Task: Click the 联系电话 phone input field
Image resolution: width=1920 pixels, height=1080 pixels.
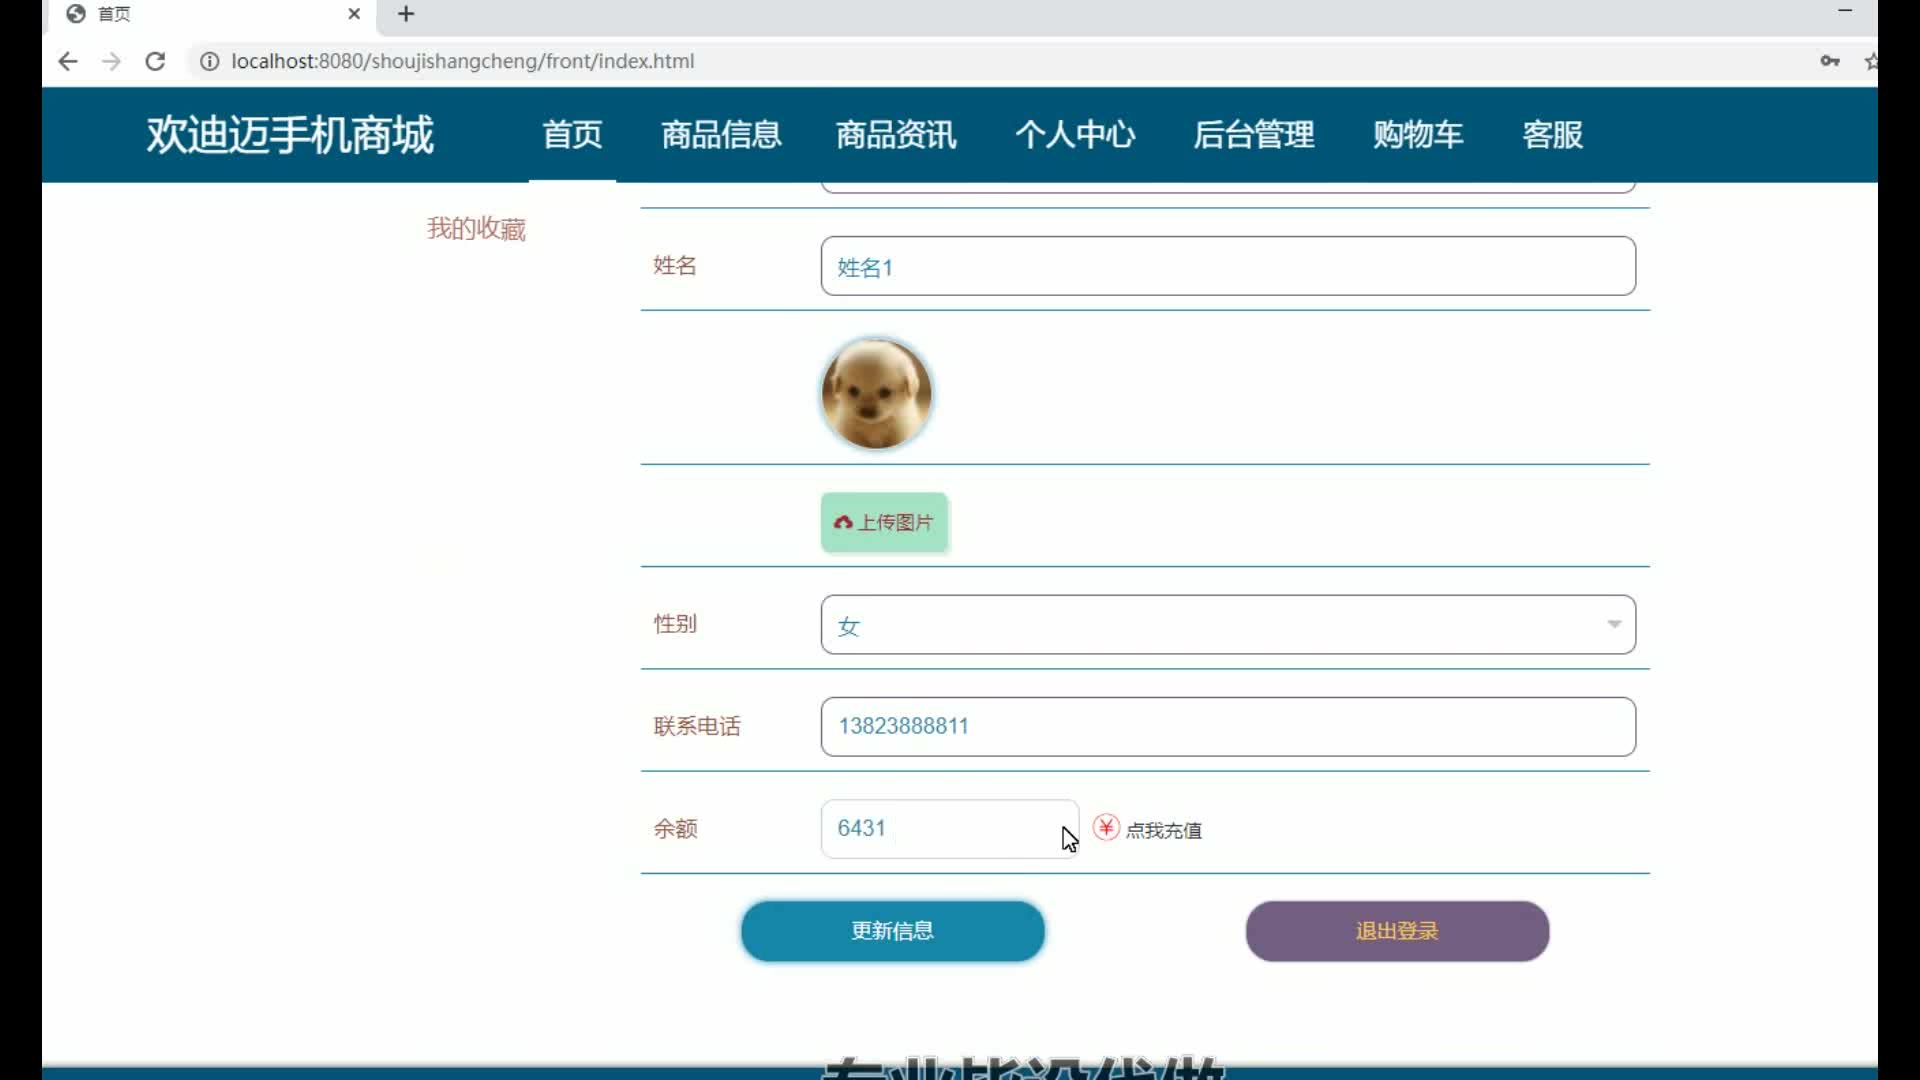Action: point(1227,727)
